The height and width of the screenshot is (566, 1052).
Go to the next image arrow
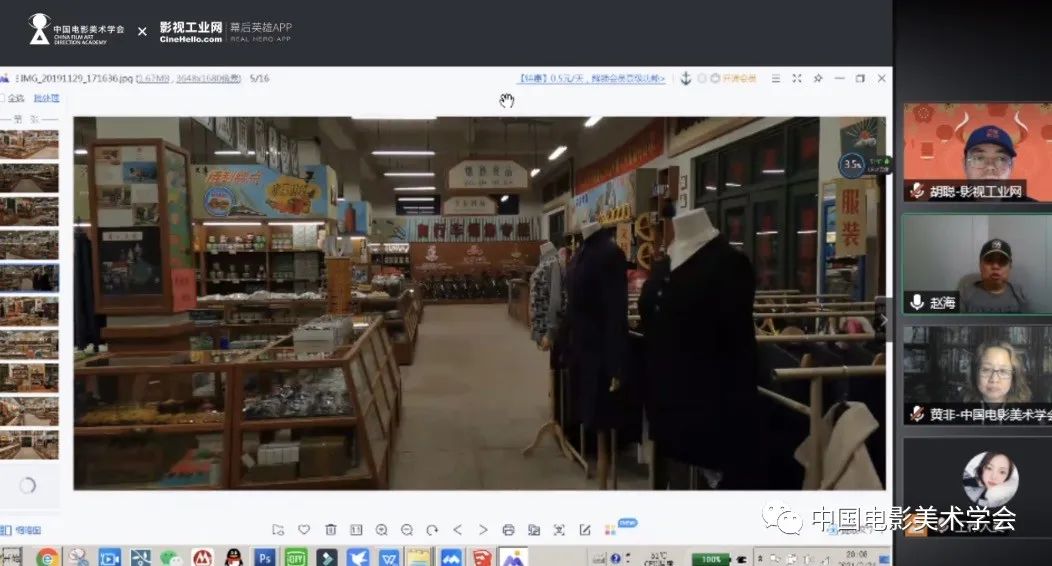[483, 530]
